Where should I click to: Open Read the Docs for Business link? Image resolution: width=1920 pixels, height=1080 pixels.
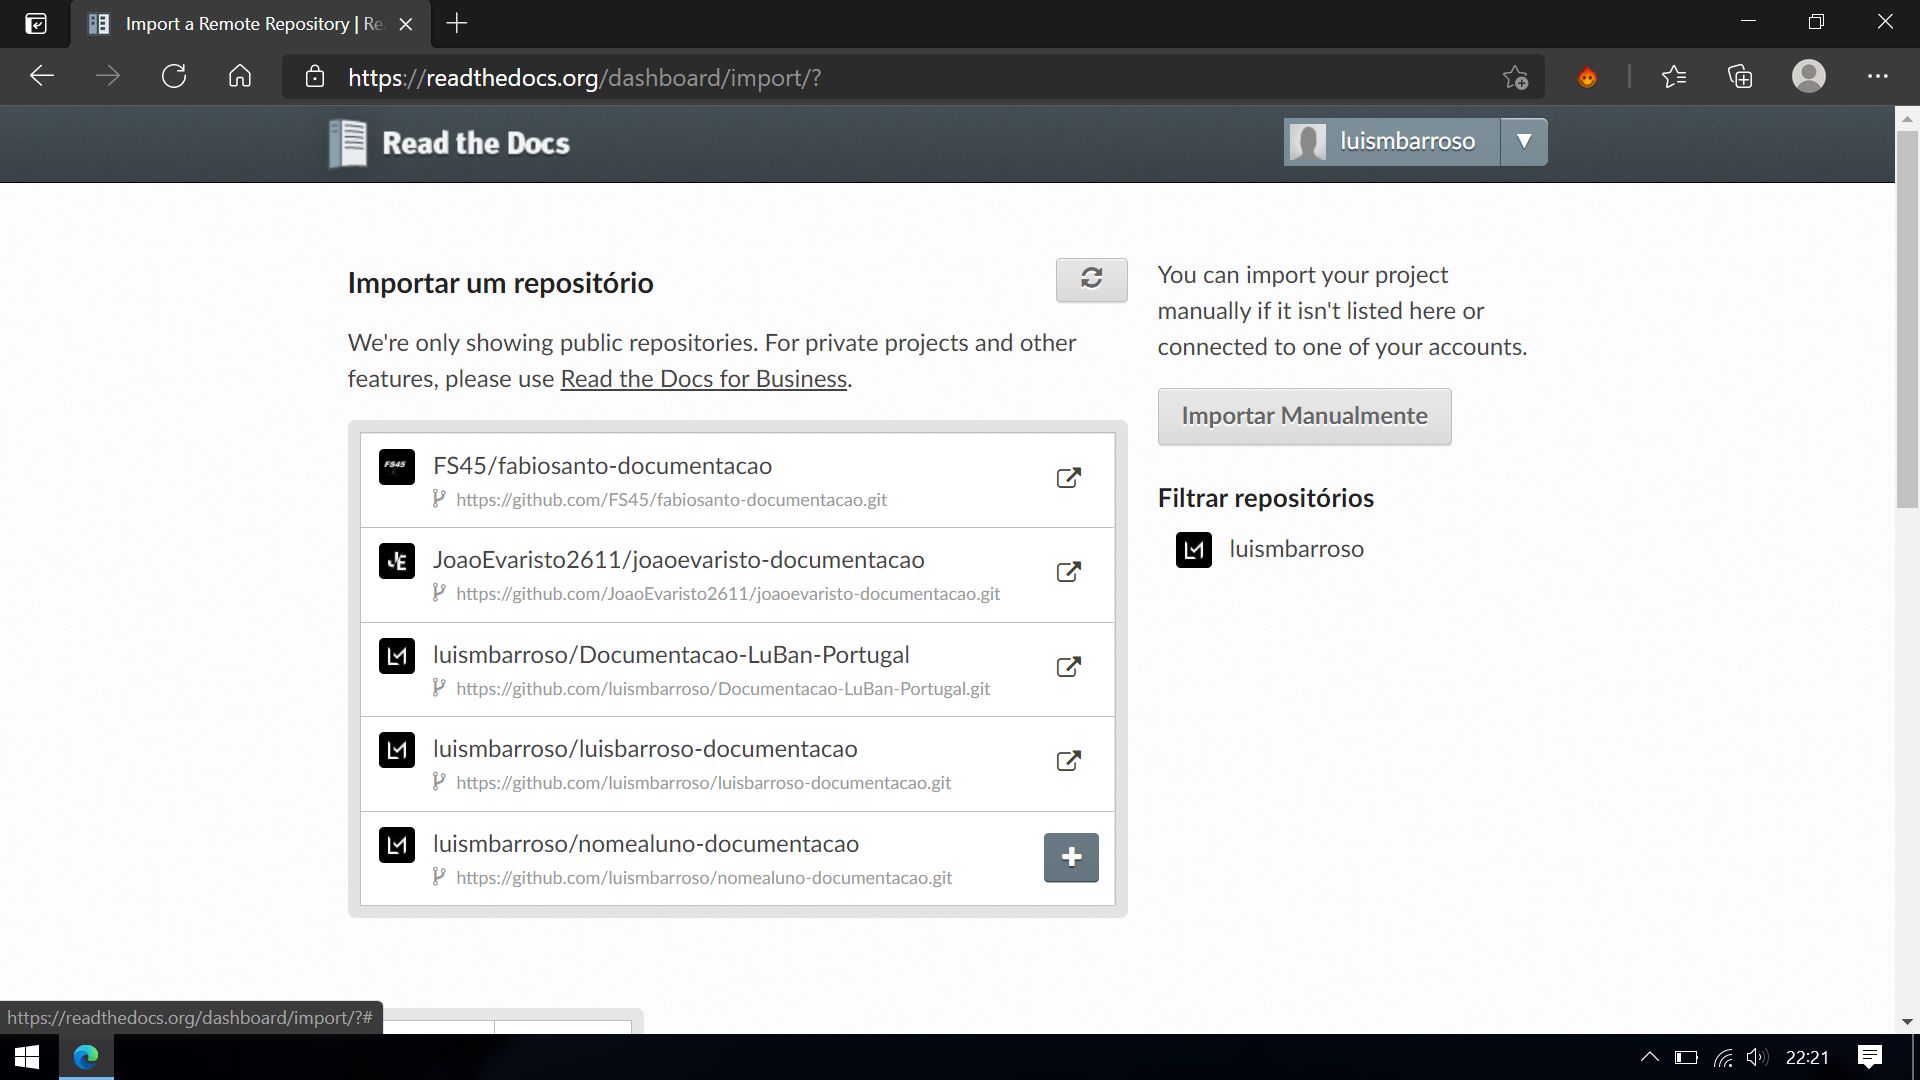click(704, 379)
